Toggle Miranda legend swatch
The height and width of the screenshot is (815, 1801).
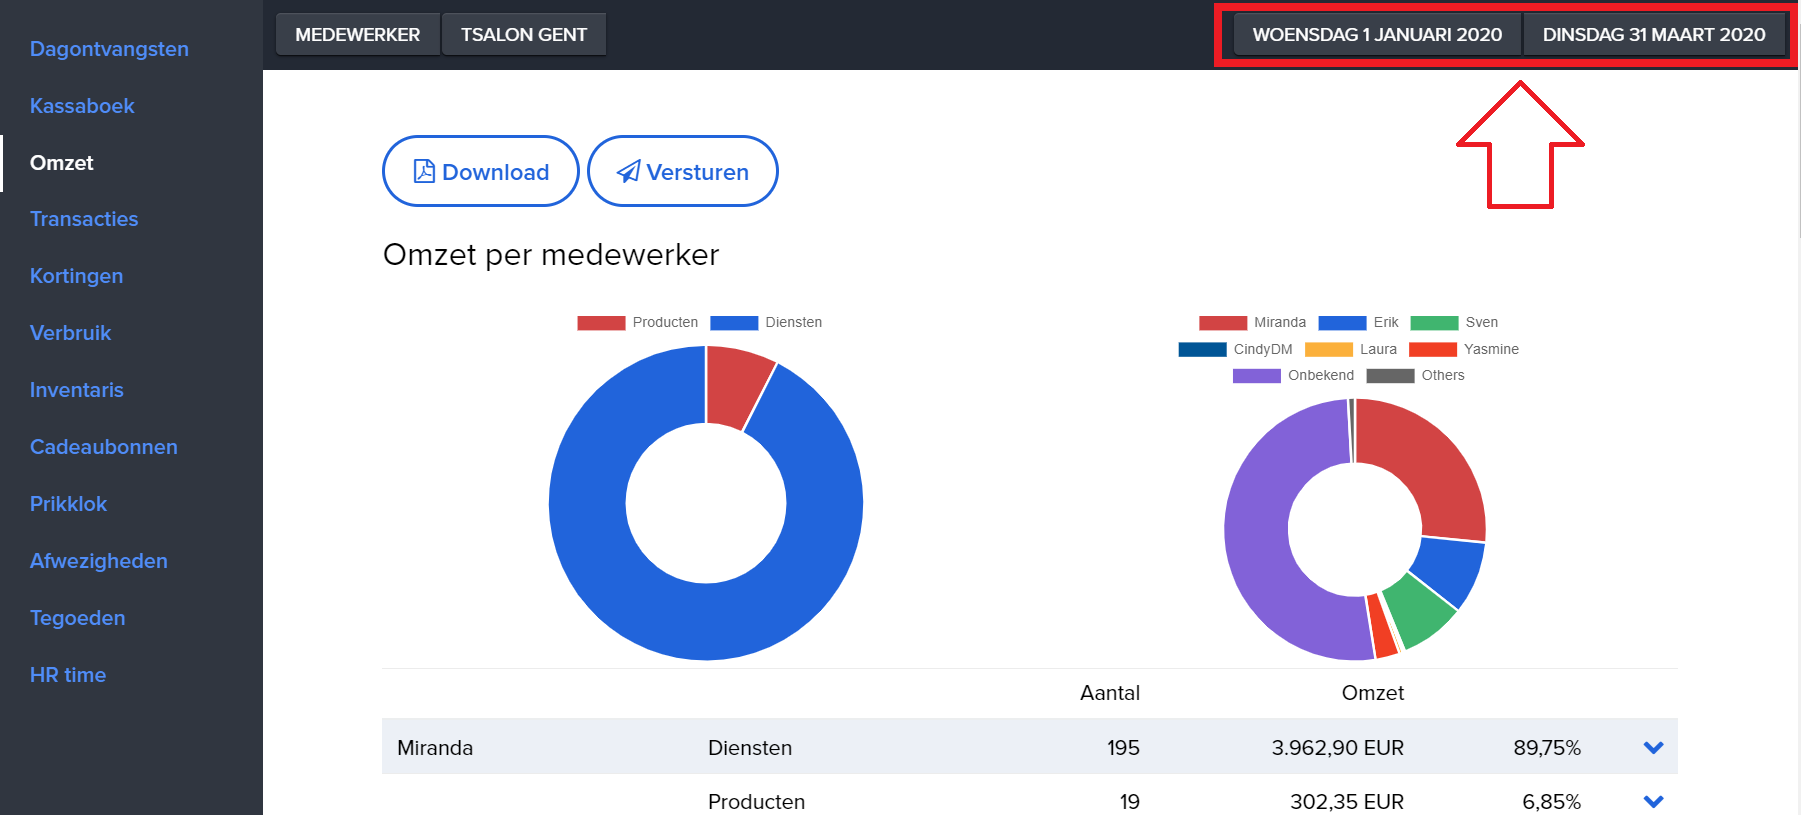(x=1223, y=322)
